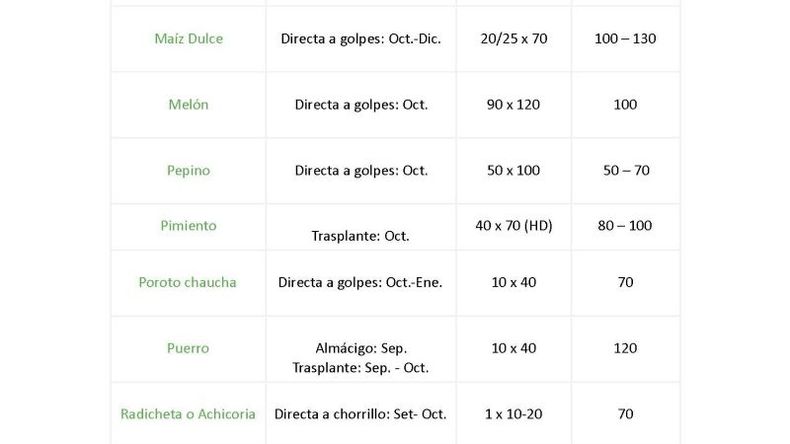This screenshot has width=790, height=444.
Task: Select the Puerro crop name
Action: pyautogui.click(x=188, y=348)
